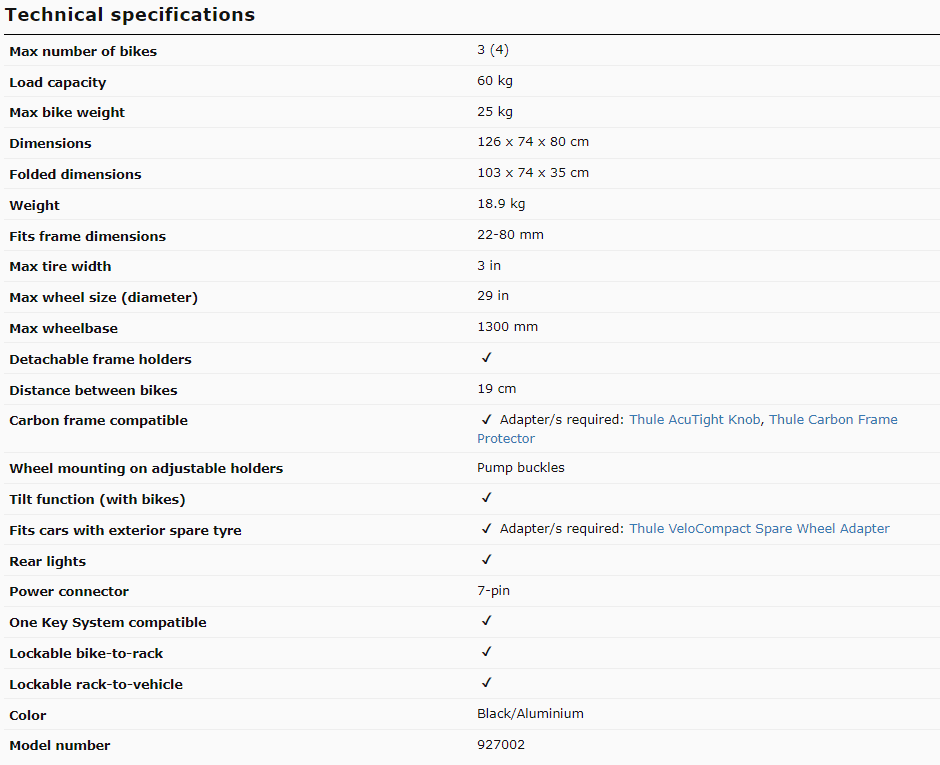Click the Folded dimensions label
The width and height of the screenshot is (940, 765).
pos(76,174)
